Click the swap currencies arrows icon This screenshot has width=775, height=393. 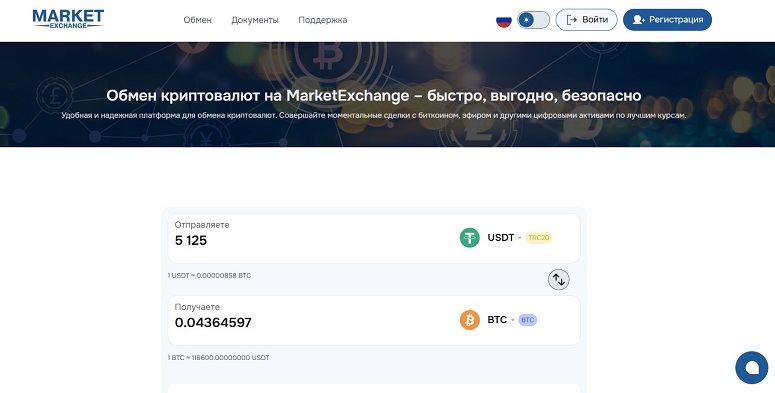559,280
